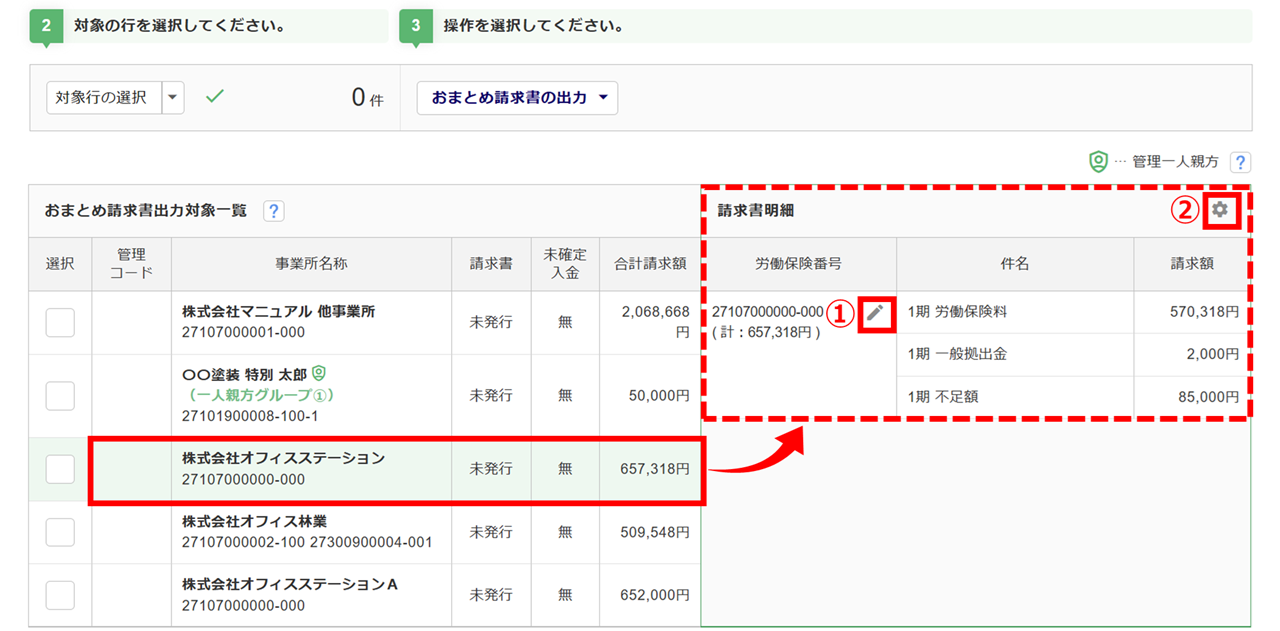
Task: Click help icon next to おまとめ請求書出力対象一覧
Action: click(x=273, y=211)
